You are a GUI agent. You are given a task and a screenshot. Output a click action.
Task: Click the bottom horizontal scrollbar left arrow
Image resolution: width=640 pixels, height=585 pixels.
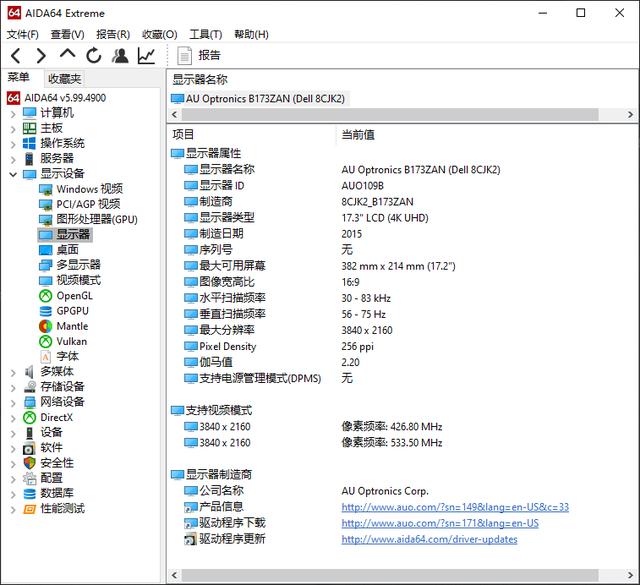[175, 575]
